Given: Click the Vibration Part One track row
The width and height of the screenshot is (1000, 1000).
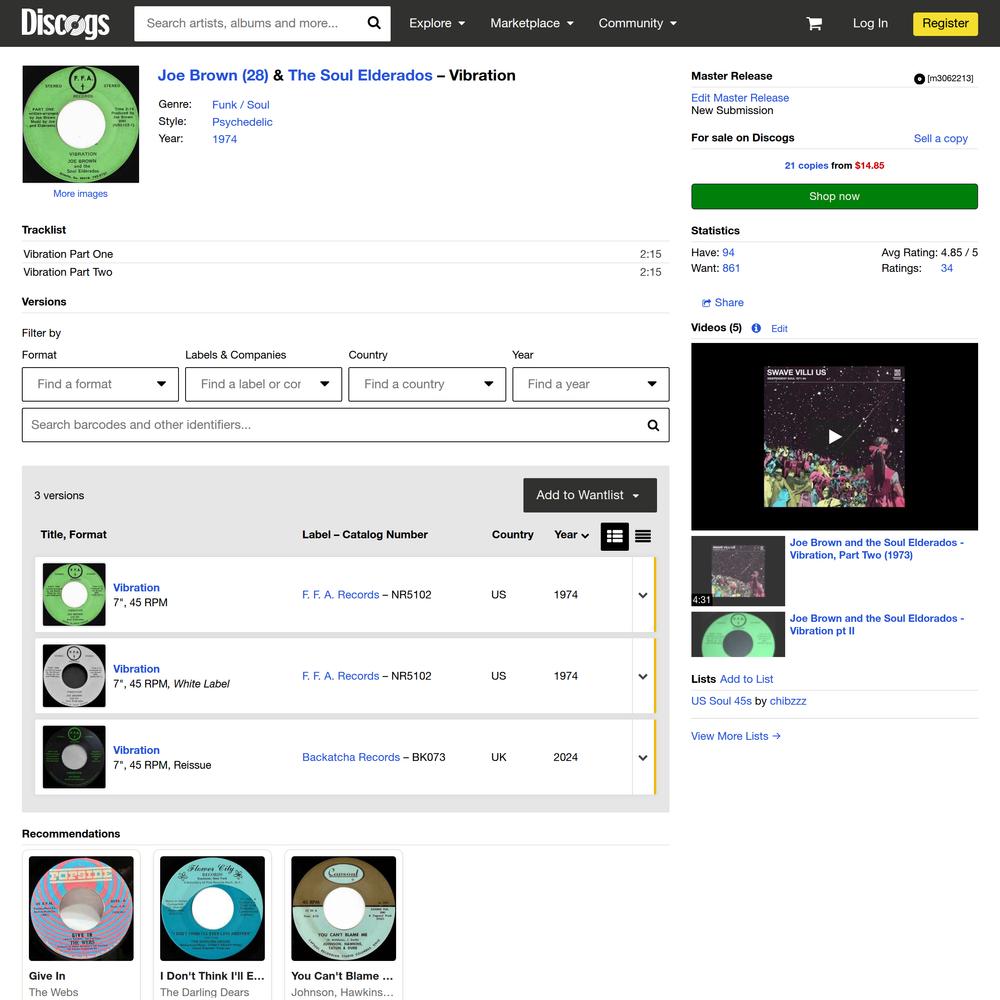Looking at the screenshot, I should pos(346,254).
